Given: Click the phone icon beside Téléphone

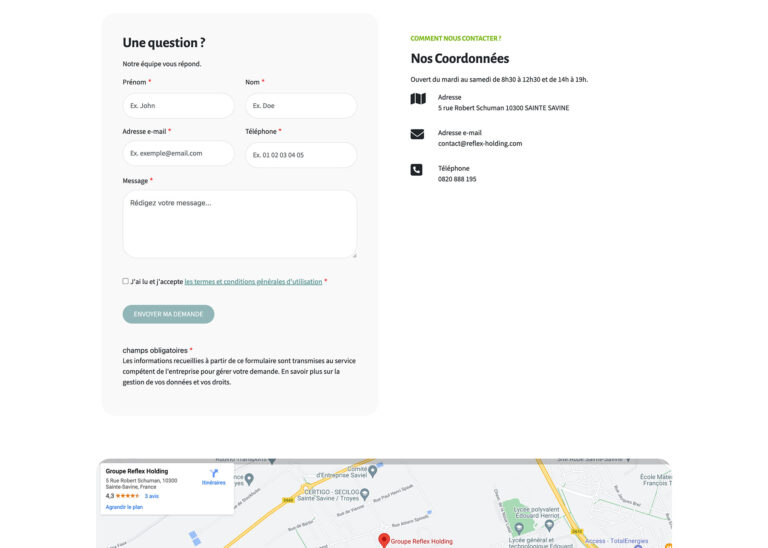Looking at the screenshot, I should 417,170.
